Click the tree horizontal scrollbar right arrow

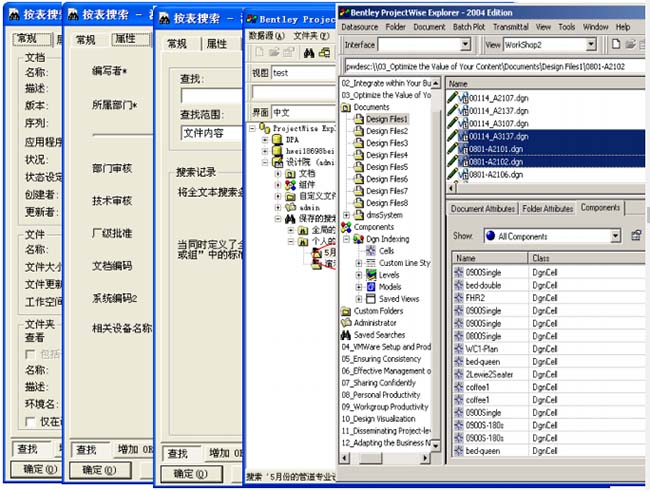tap(425, 458)
